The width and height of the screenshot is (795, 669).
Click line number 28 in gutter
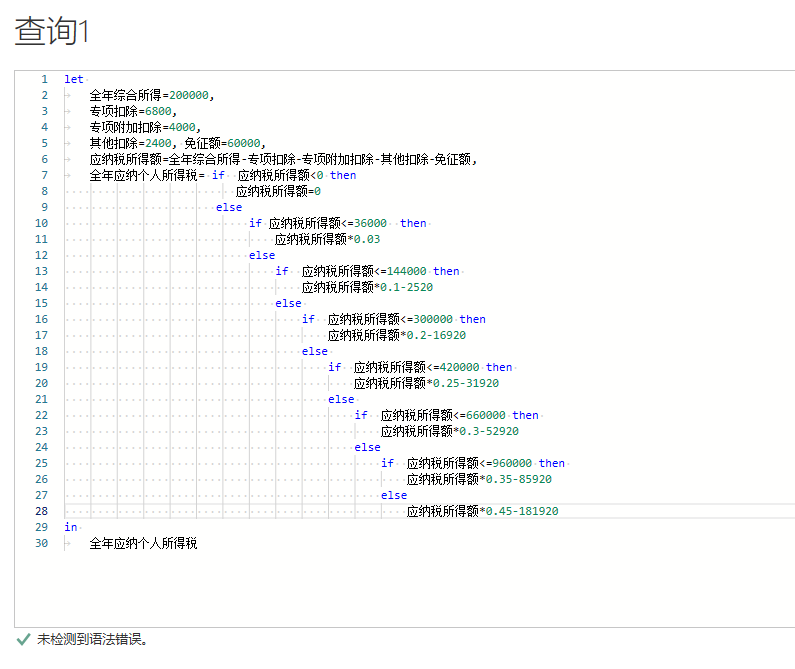tap(42, 511)
